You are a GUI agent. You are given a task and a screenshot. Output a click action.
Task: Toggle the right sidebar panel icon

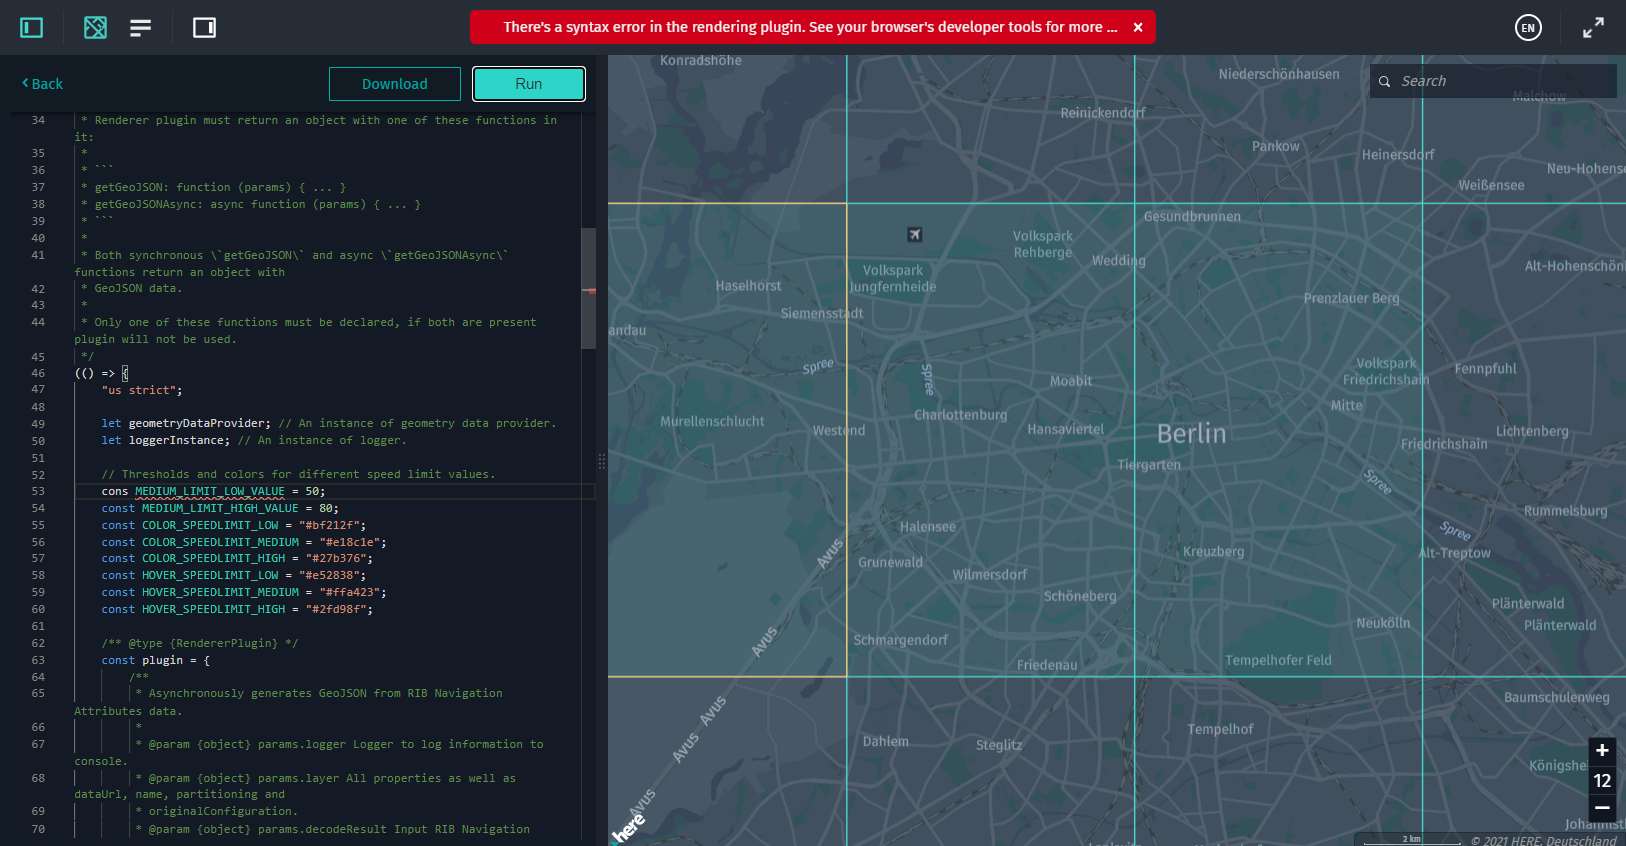click(x=204, y=28)
